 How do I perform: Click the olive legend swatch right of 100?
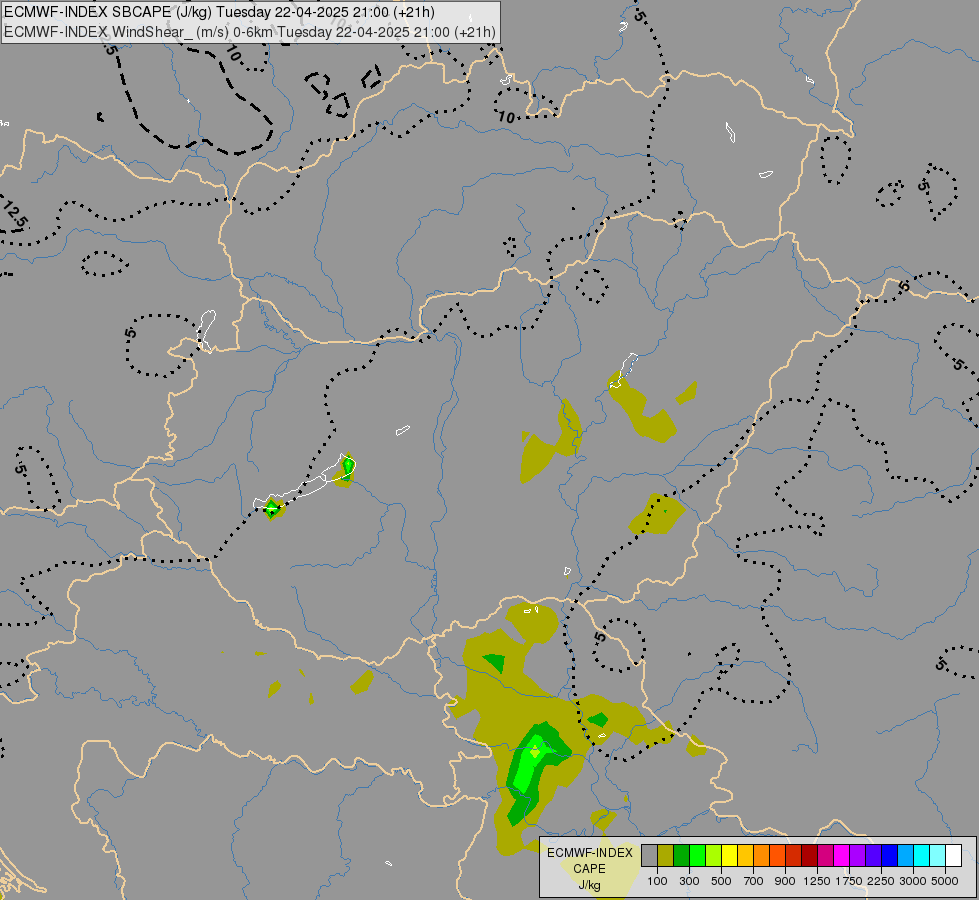[666, 856]
